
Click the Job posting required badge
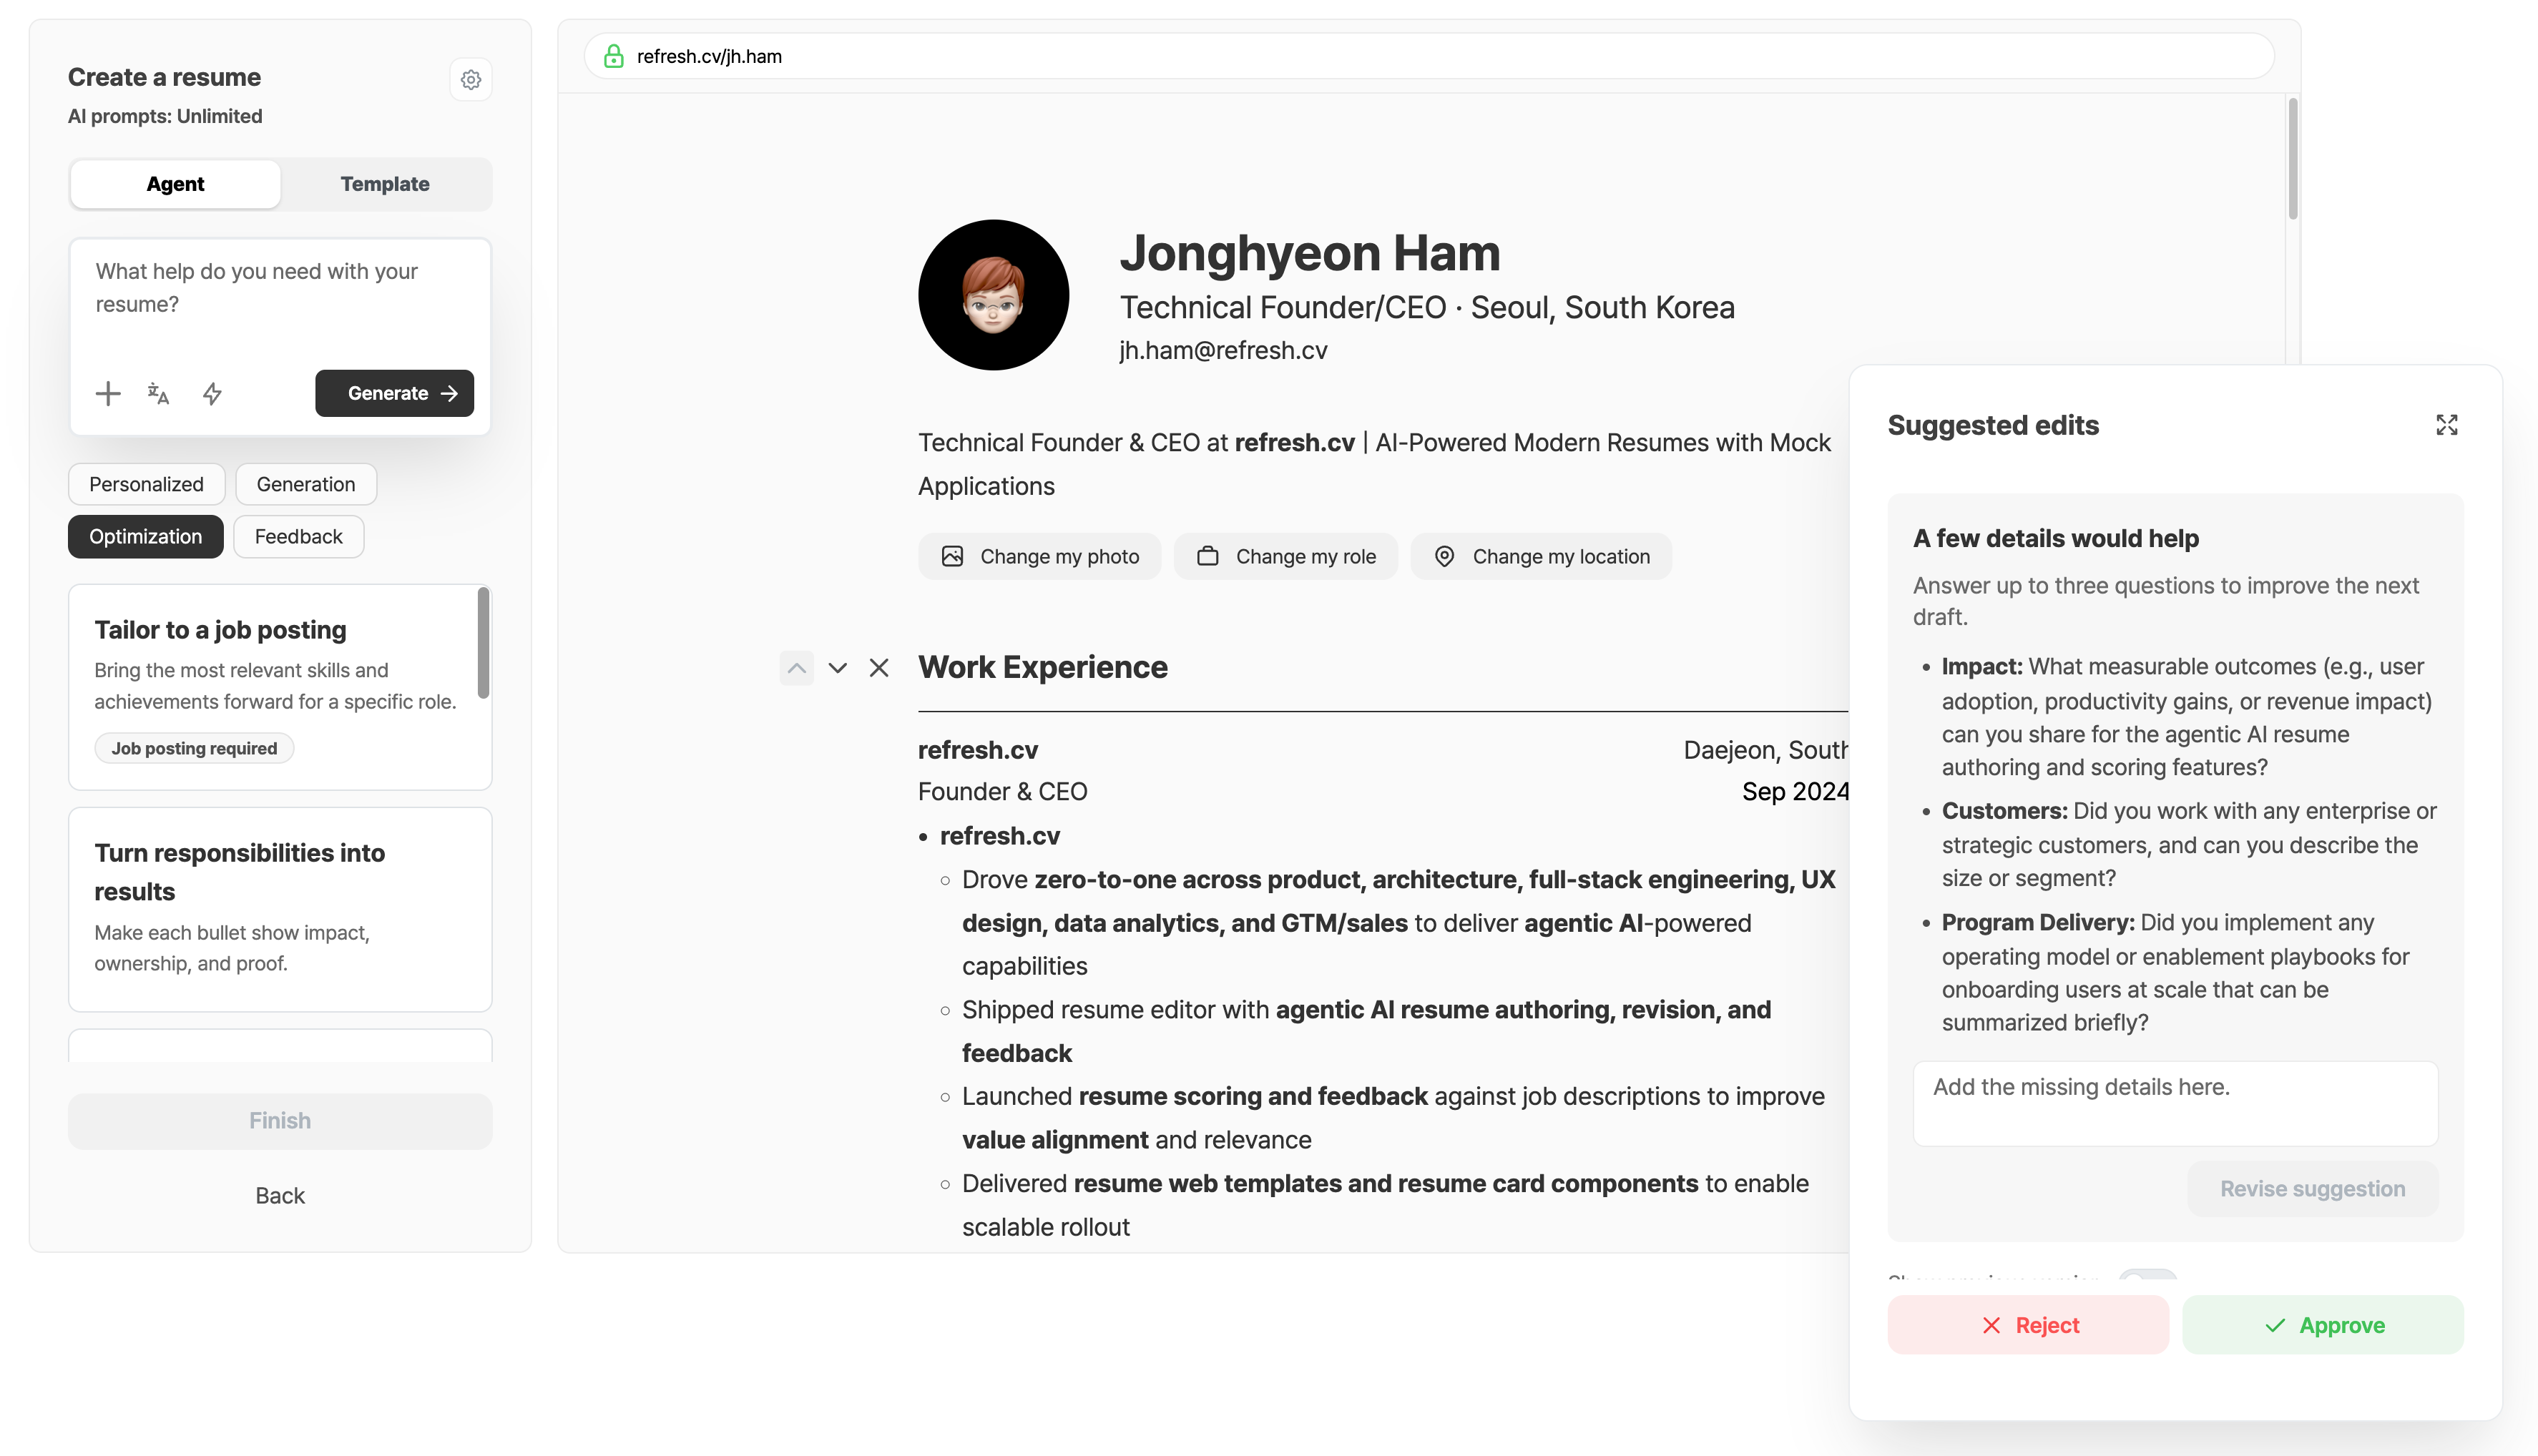coord(194,748)
